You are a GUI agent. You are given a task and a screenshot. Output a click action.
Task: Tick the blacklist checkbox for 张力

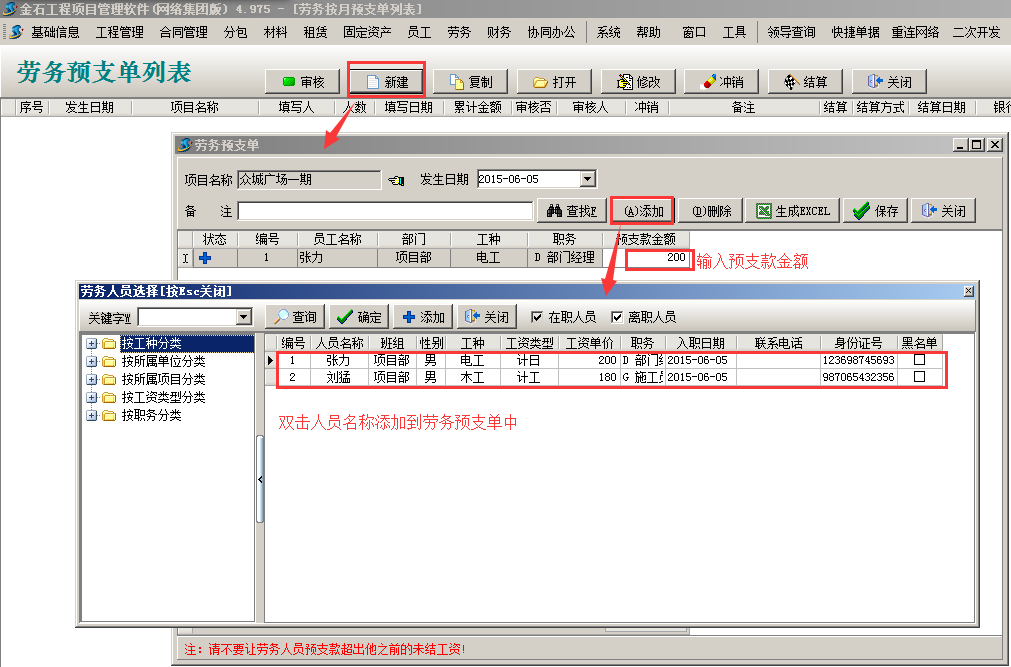pyautogui.click(x=920, y=360)
